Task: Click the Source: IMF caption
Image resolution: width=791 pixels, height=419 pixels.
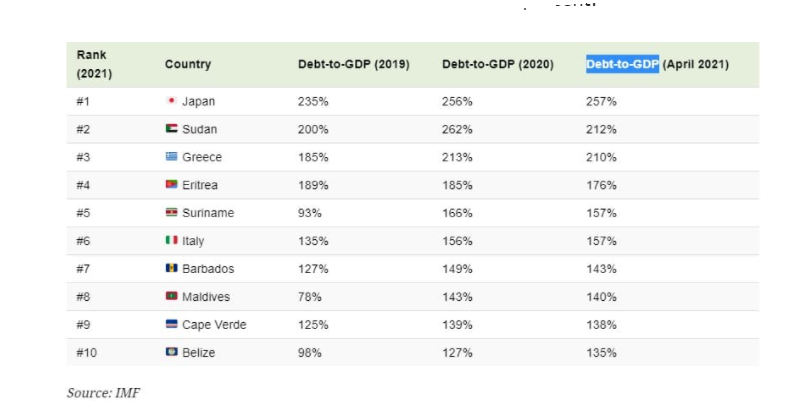Action: point(104,393)
